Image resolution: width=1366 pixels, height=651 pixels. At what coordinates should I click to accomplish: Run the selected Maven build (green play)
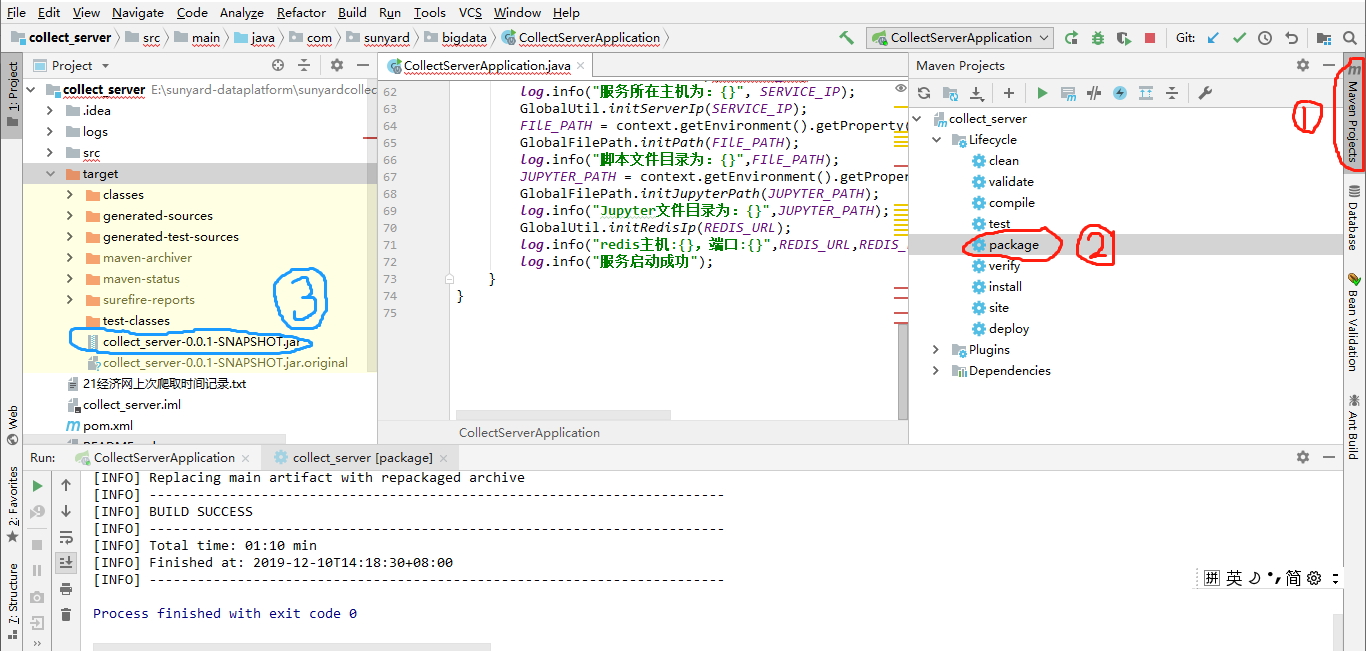click(1042, 93)
